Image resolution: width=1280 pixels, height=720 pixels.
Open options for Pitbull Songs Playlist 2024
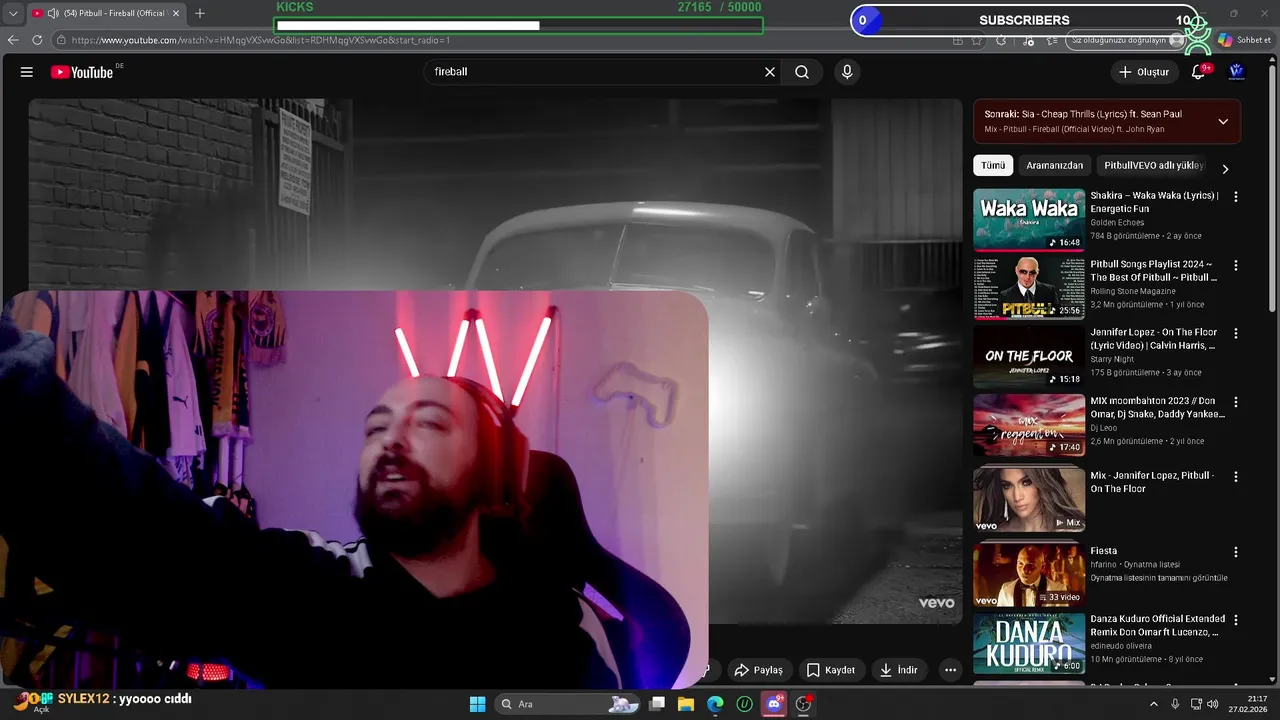tap(1236, 265)
